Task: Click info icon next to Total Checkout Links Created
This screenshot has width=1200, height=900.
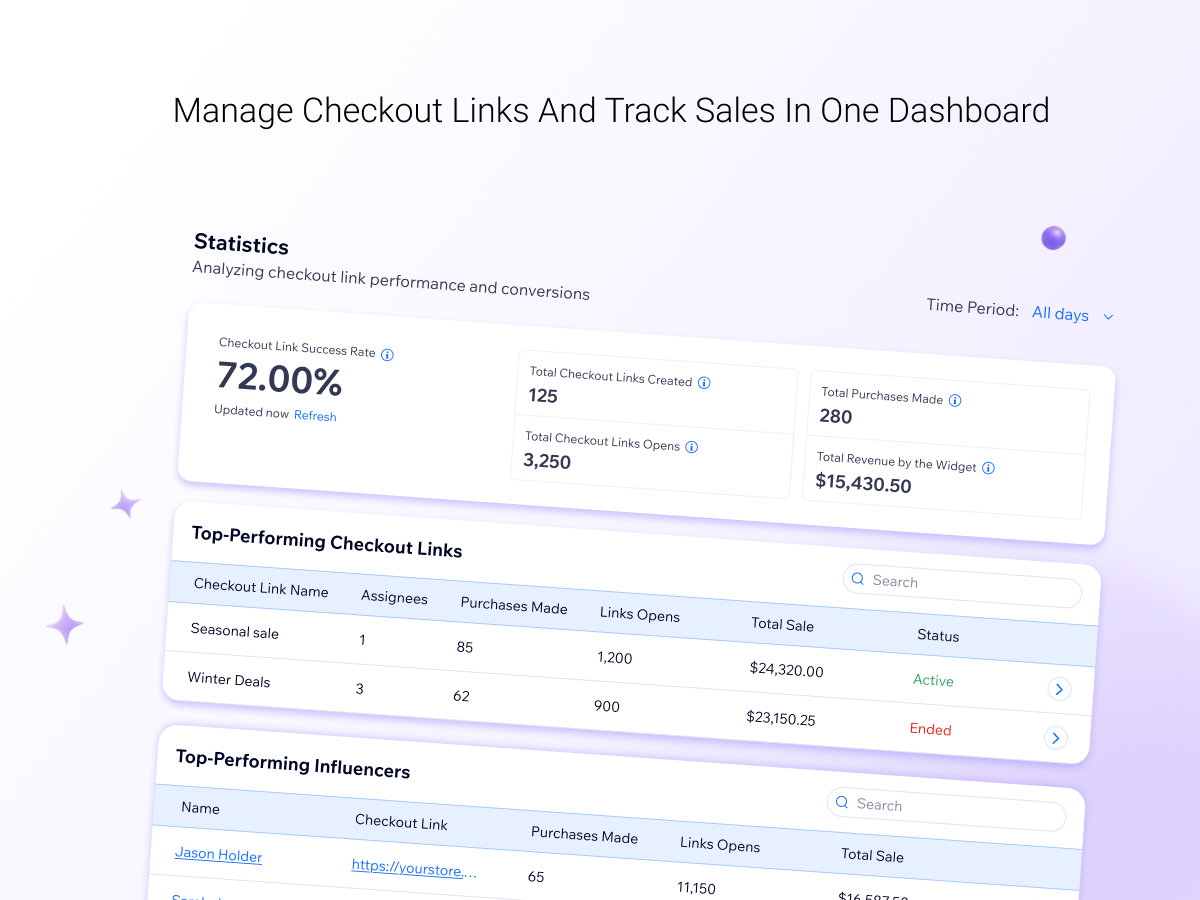Action: tap(704, 383)
